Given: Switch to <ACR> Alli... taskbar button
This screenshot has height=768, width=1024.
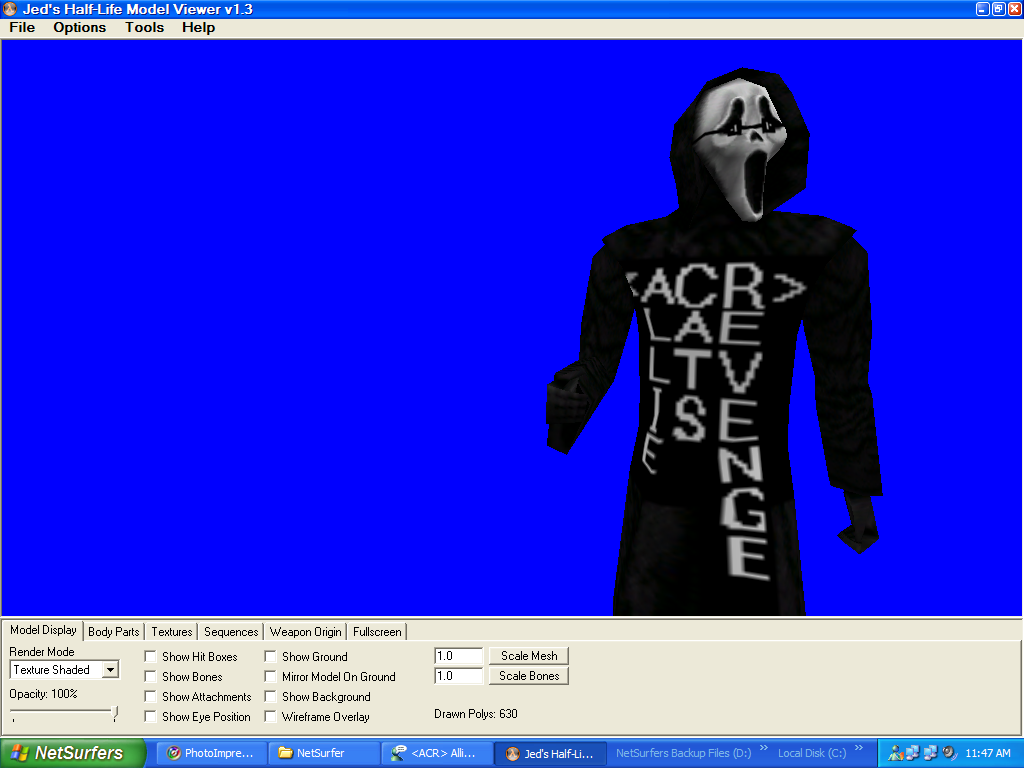Looking at the screenshot, I should point(436,753).
